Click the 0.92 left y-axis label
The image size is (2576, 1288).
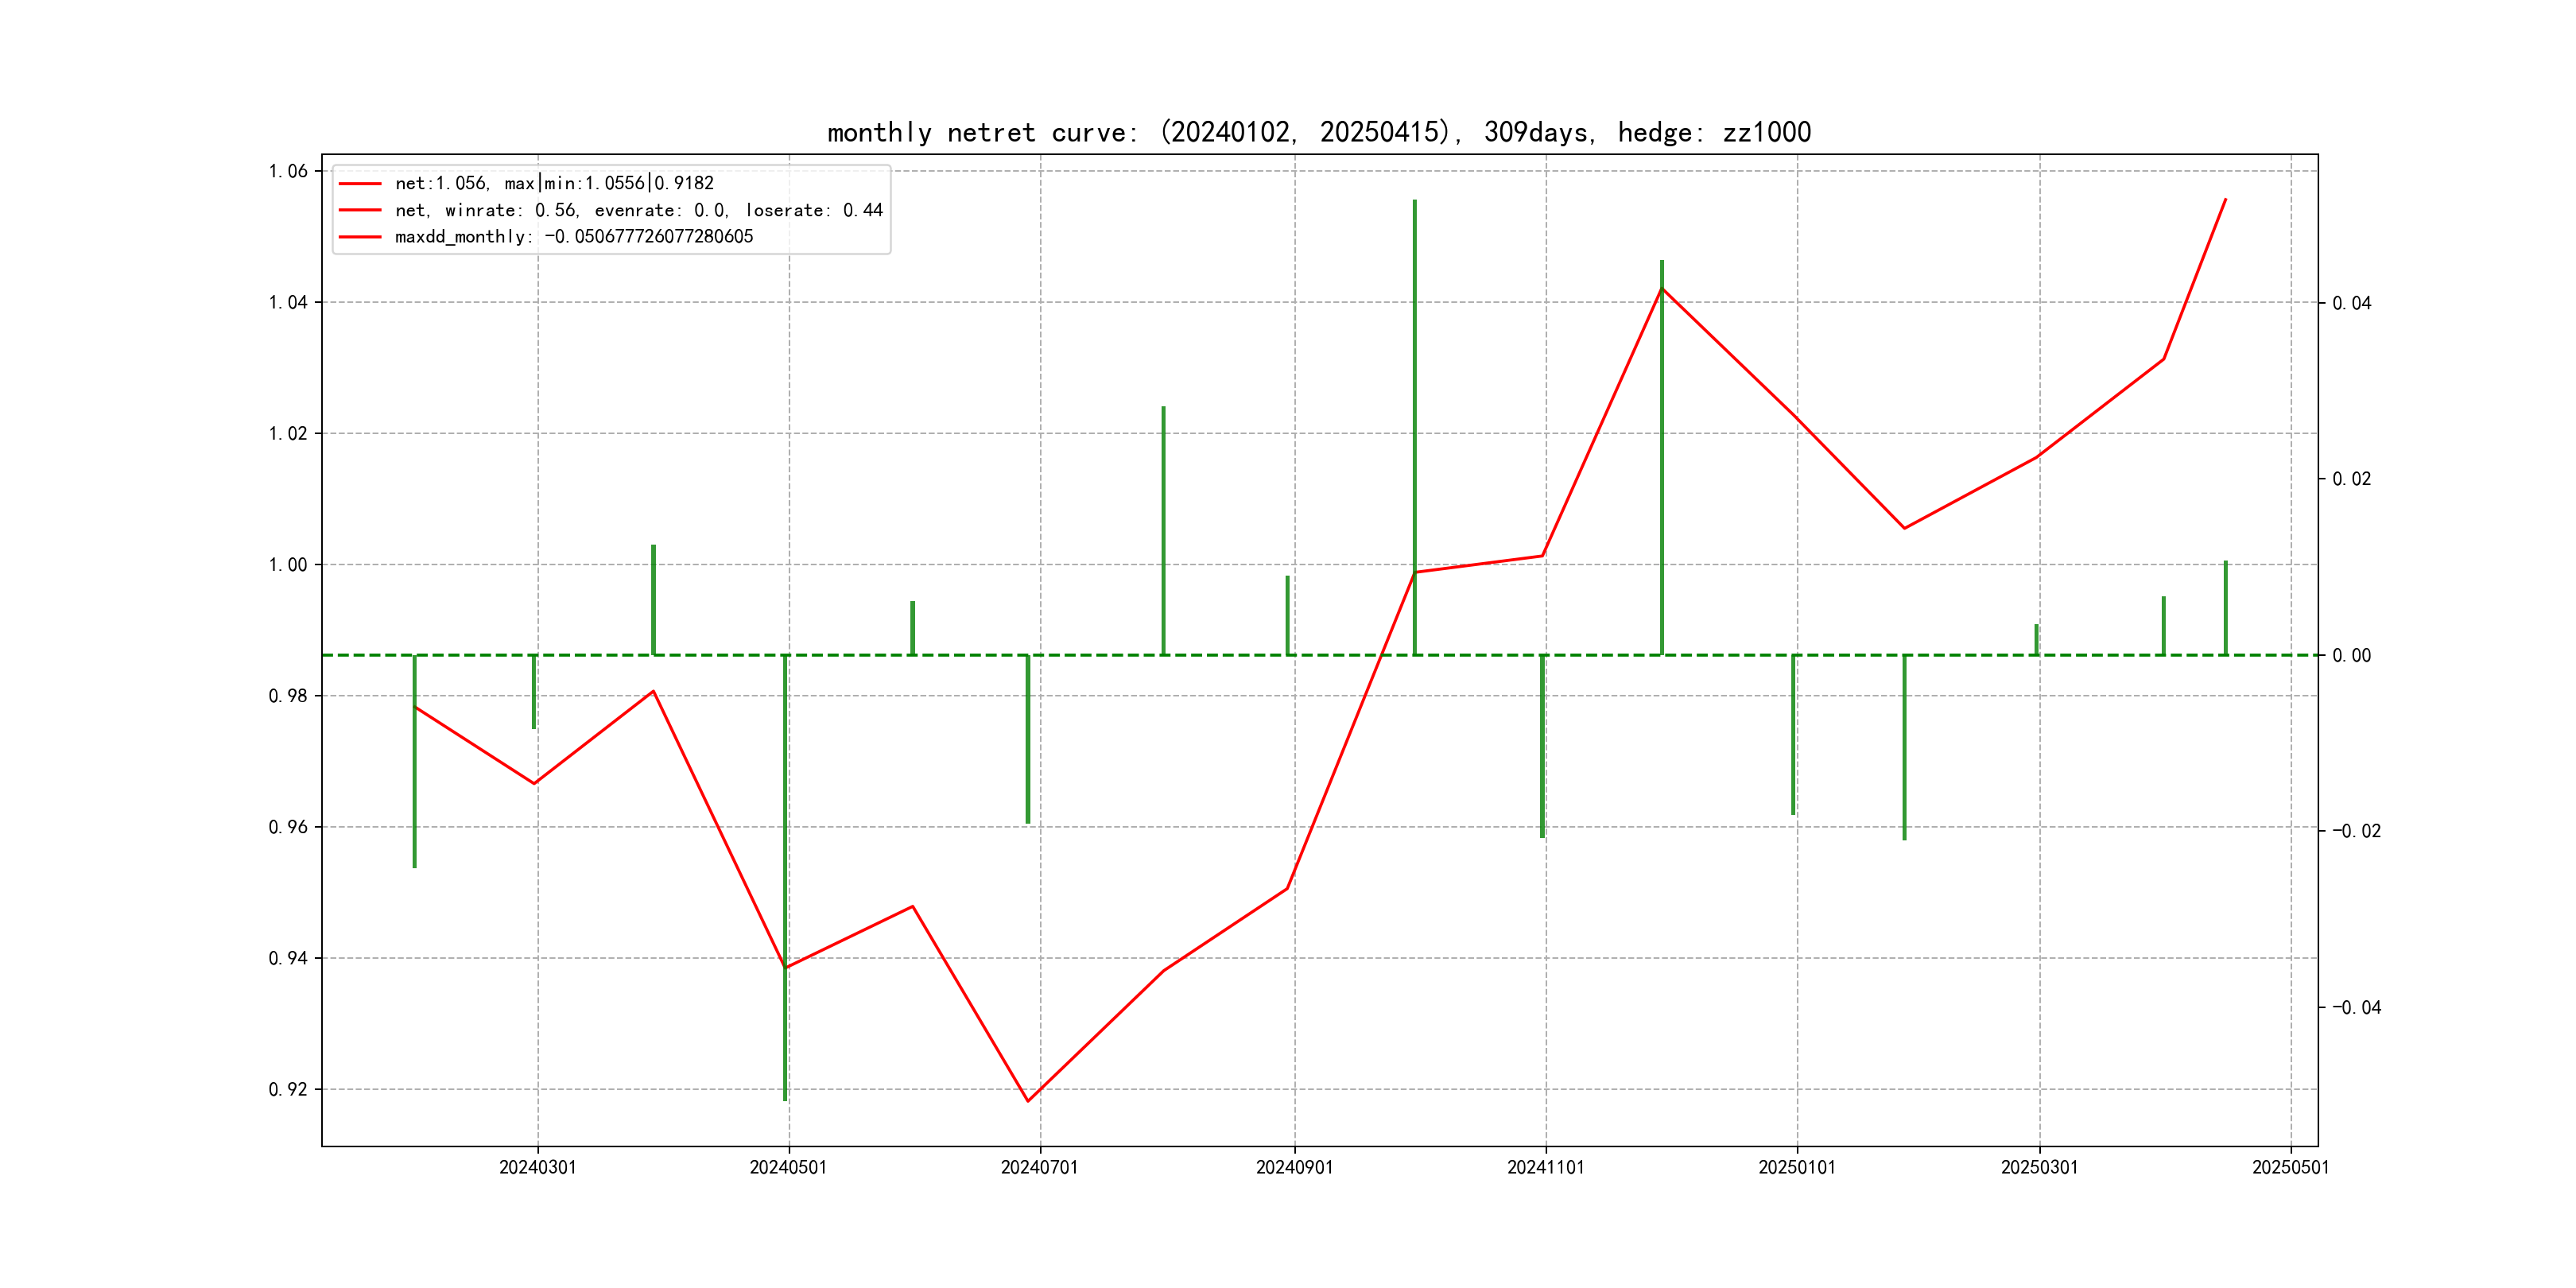(x=288, y=1089)
